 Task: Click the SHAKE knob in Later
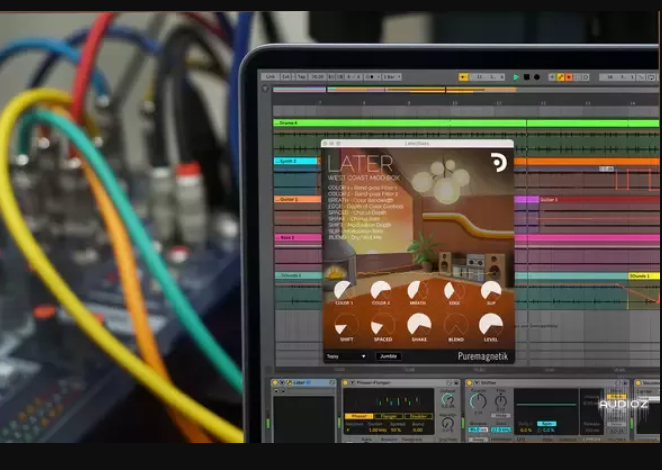[x=419, y=325]
